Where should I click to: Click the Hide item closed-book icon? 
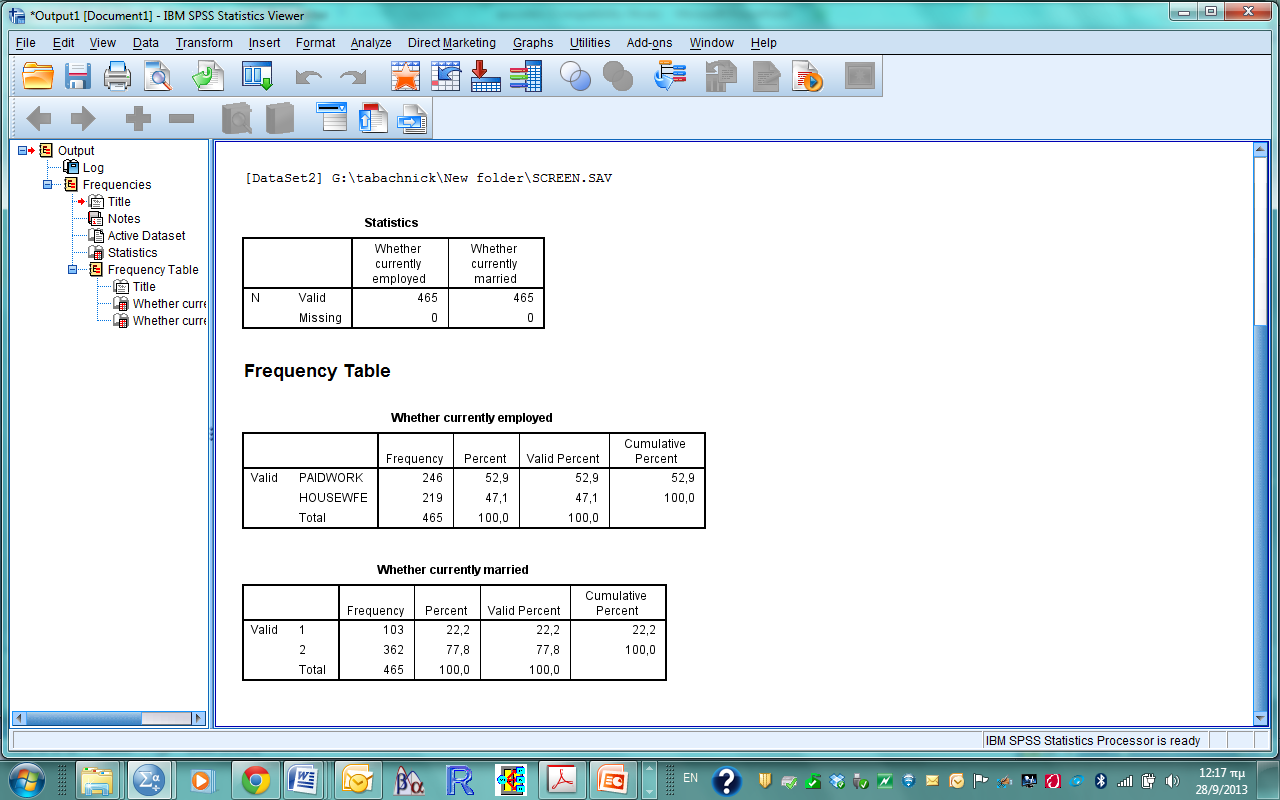click(279, 119)
